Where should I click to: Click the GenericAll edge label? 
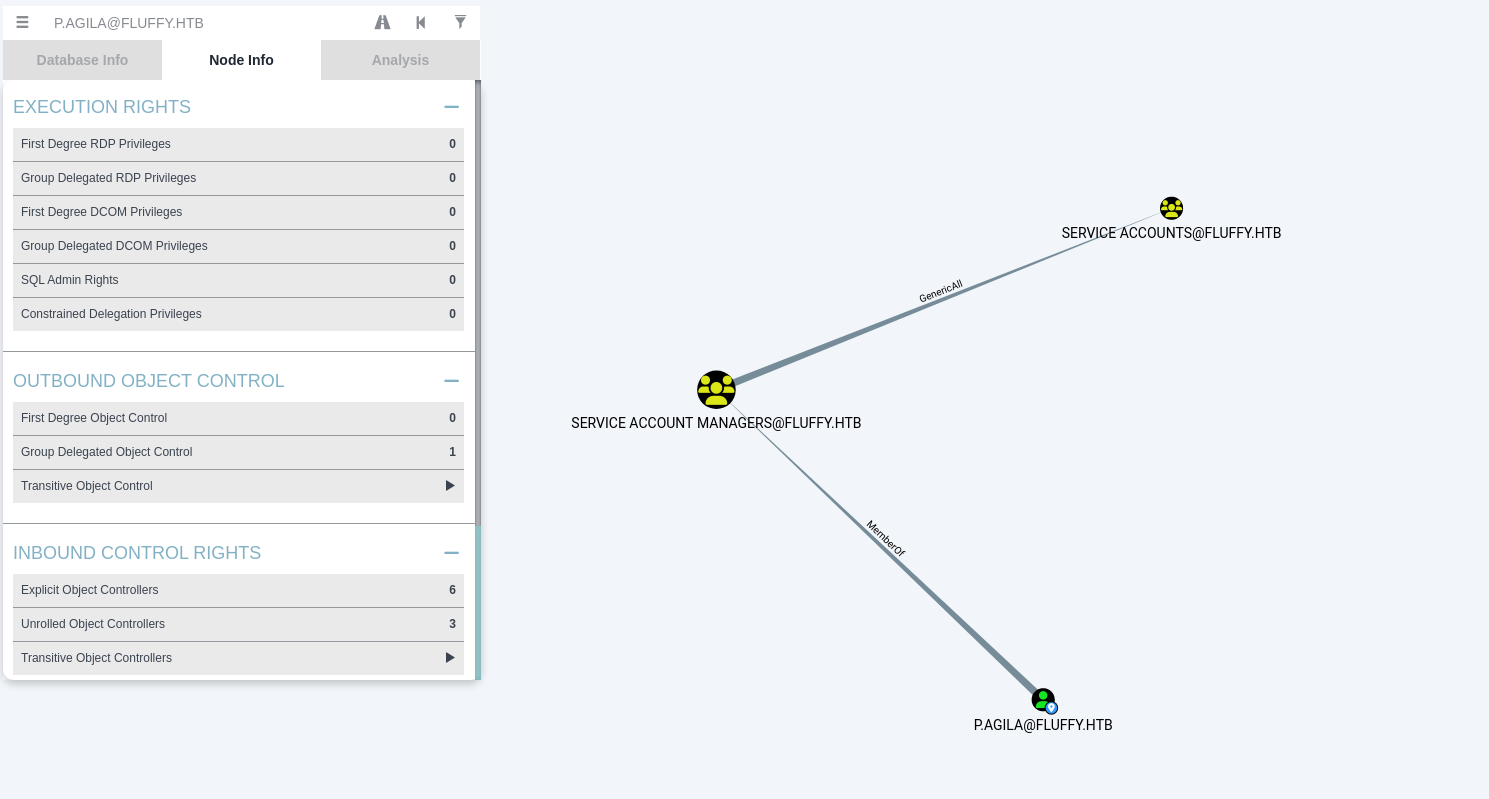(940, 291)
